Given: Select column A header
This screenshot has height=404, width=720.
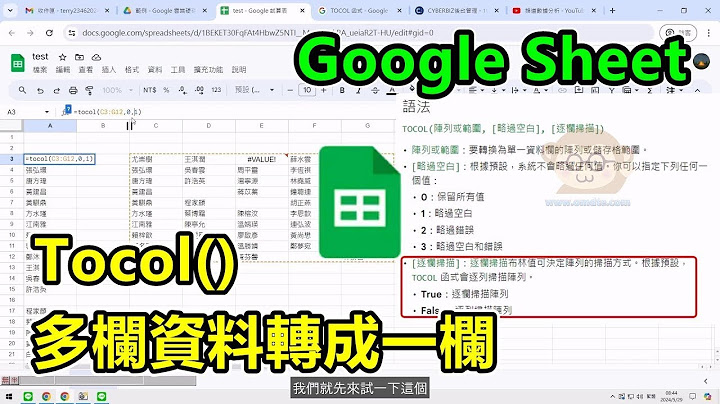Looking at the screenshot, I should 50,126.
